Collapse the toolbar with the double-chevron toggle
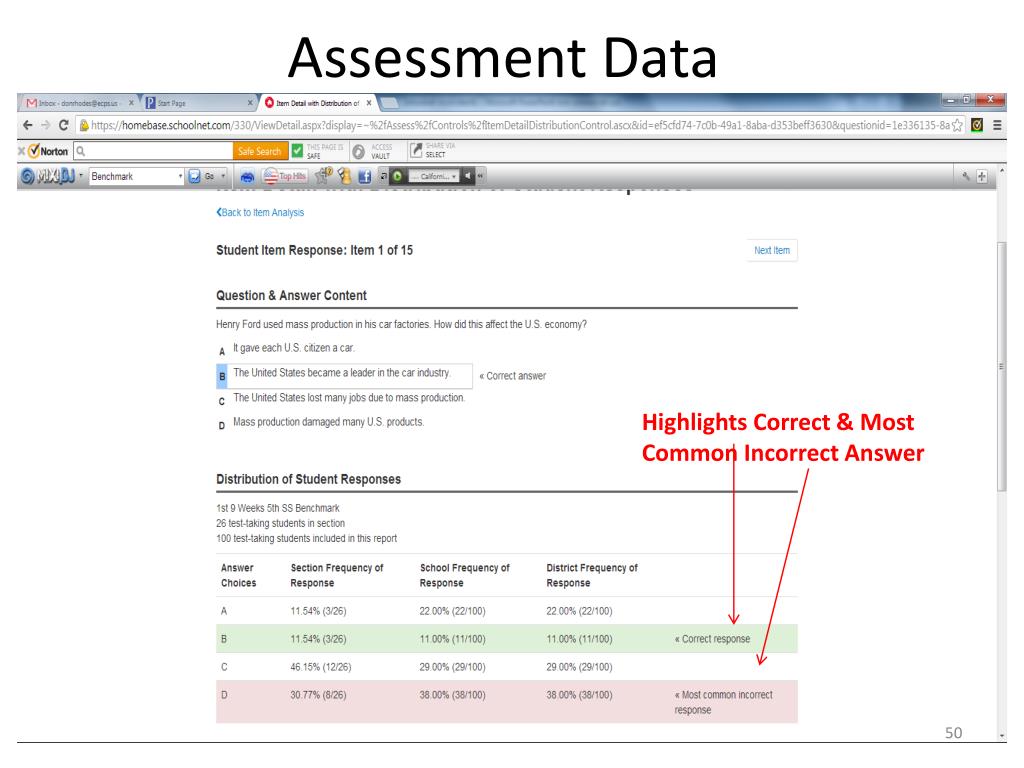The image size is (1024, 768). point(480,176)
